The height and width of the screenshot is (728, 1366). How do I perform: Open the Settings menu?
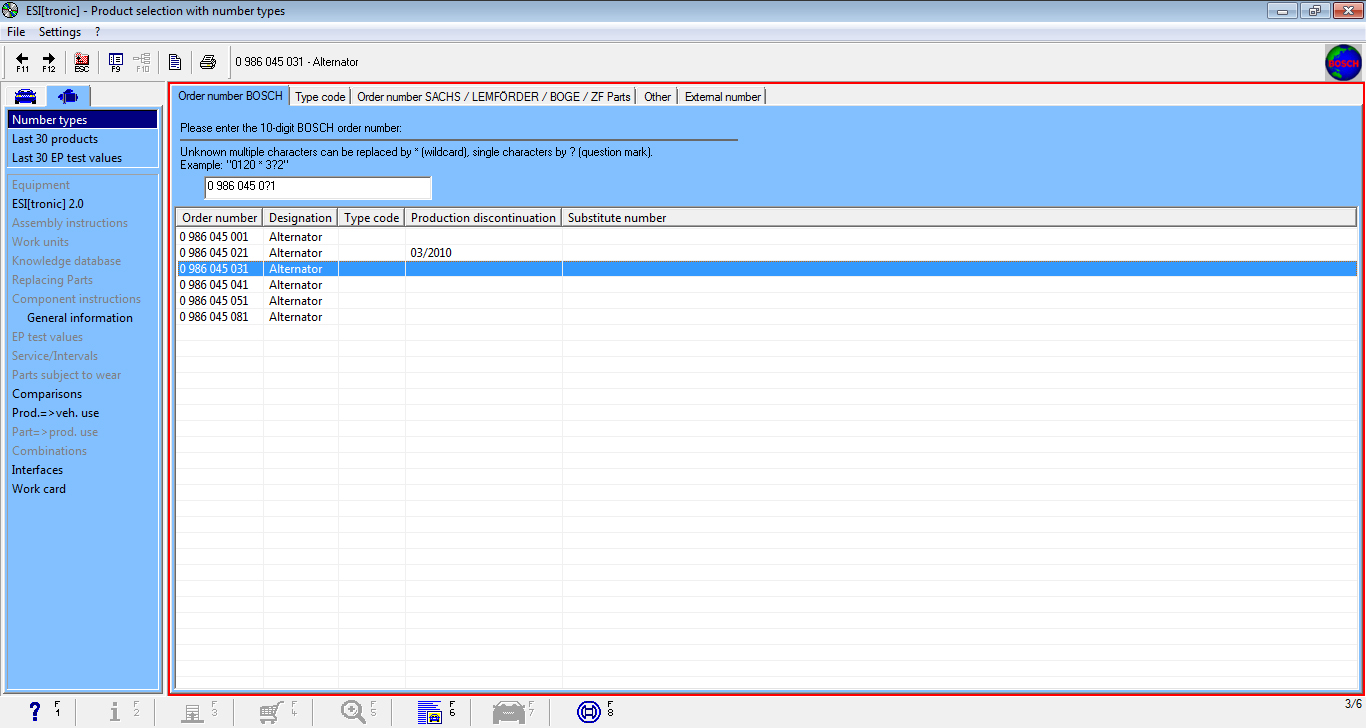pyautogui.click(x=60, y=32)
